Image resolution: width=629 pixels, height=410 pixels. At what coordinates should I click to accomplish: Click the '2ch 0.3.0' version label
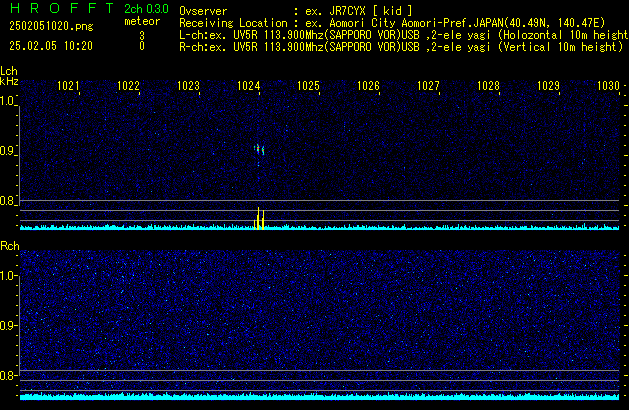[146, 9]
